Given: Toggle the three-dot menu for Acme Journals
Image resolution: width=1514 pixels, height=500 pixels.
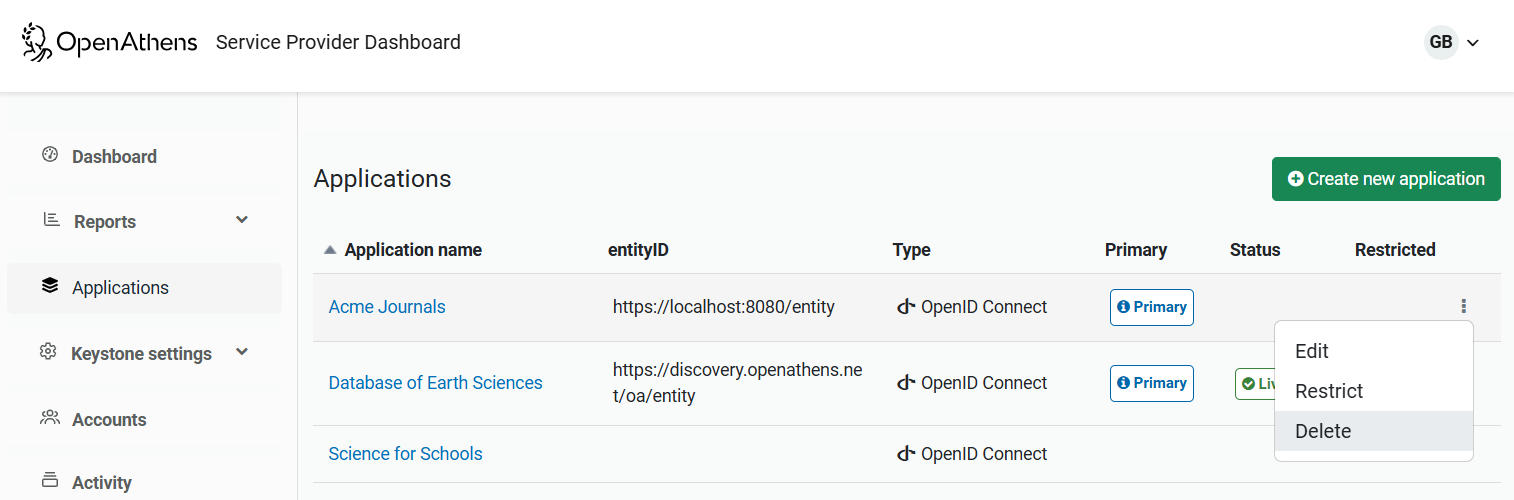Looking at the screenshot, I should point(1464,307).
